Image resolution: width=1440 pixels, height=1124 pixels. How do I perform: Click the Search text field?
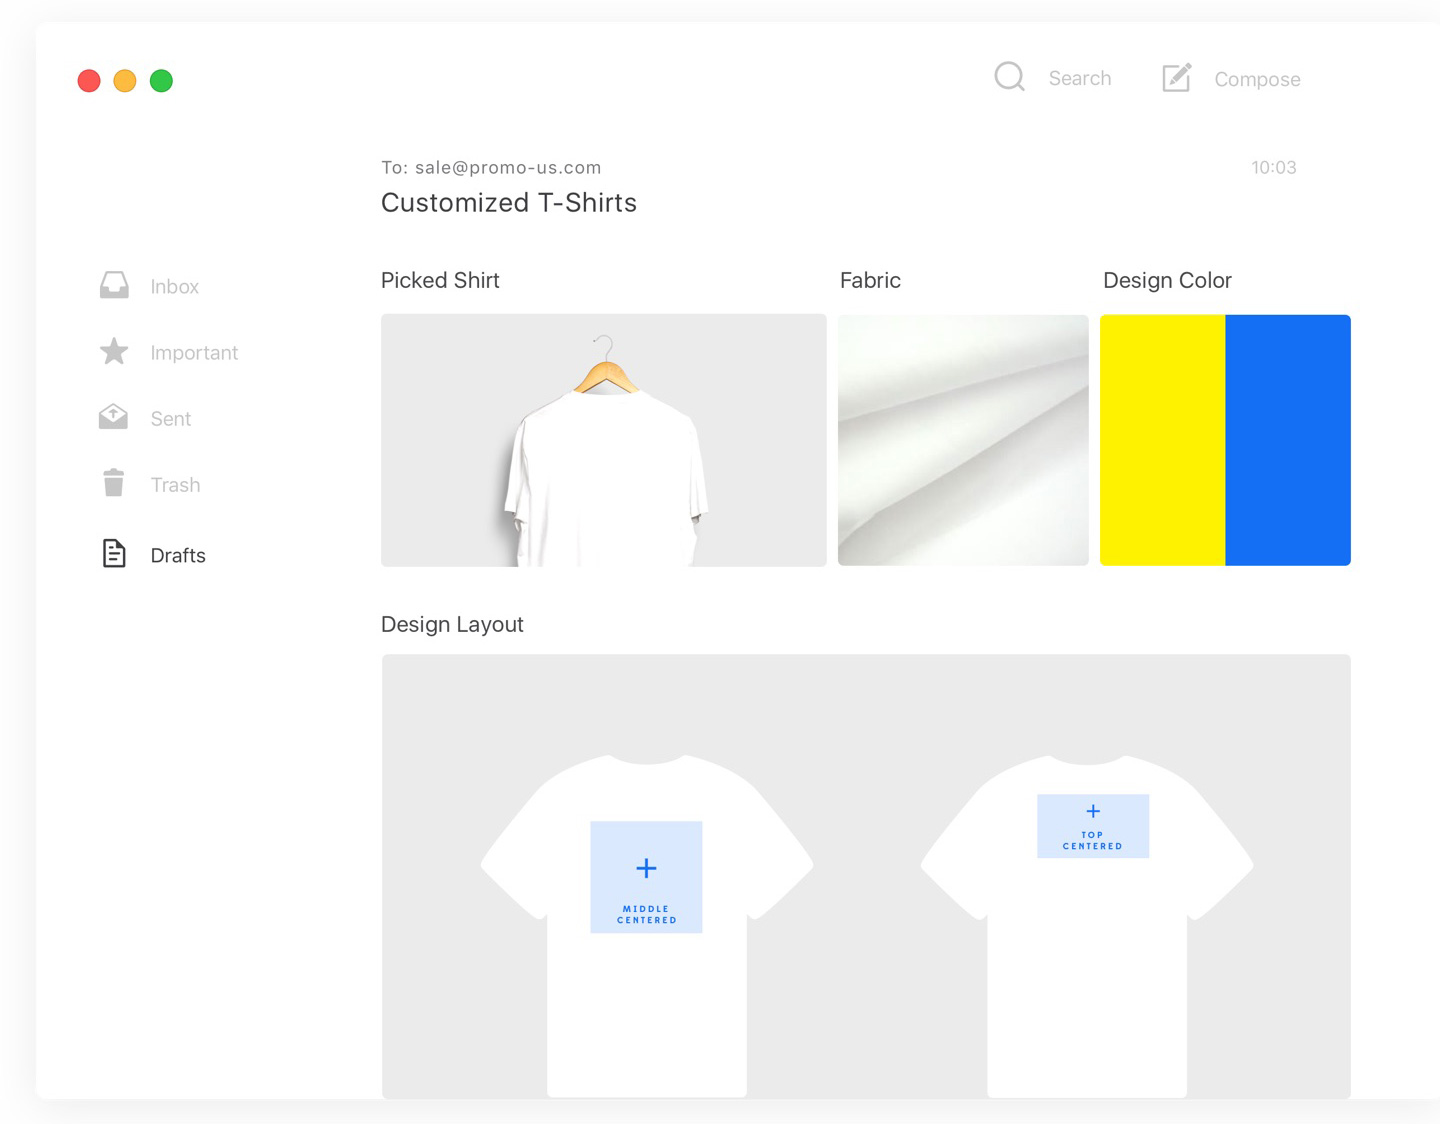[x=1079, y=79]
